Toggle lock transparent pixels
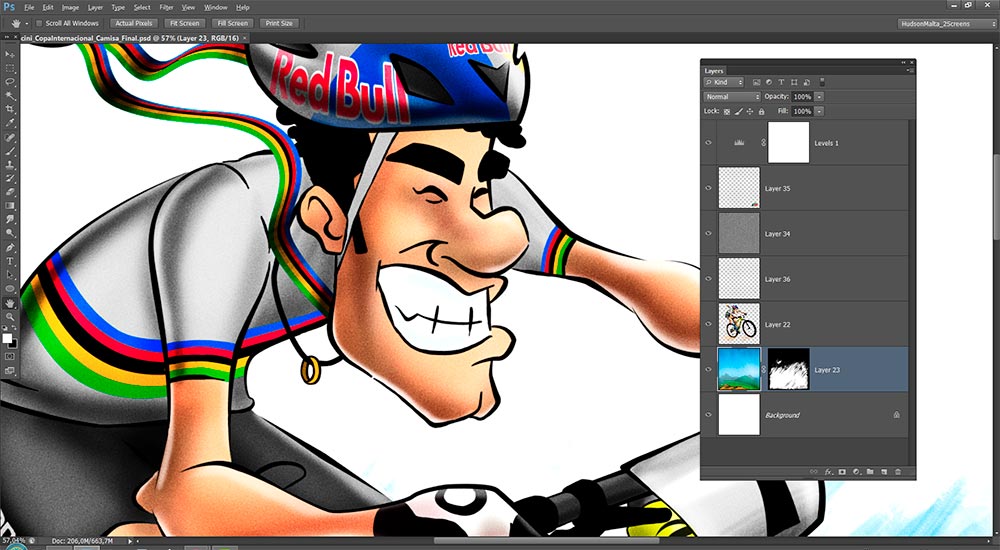 coord(726,112)
